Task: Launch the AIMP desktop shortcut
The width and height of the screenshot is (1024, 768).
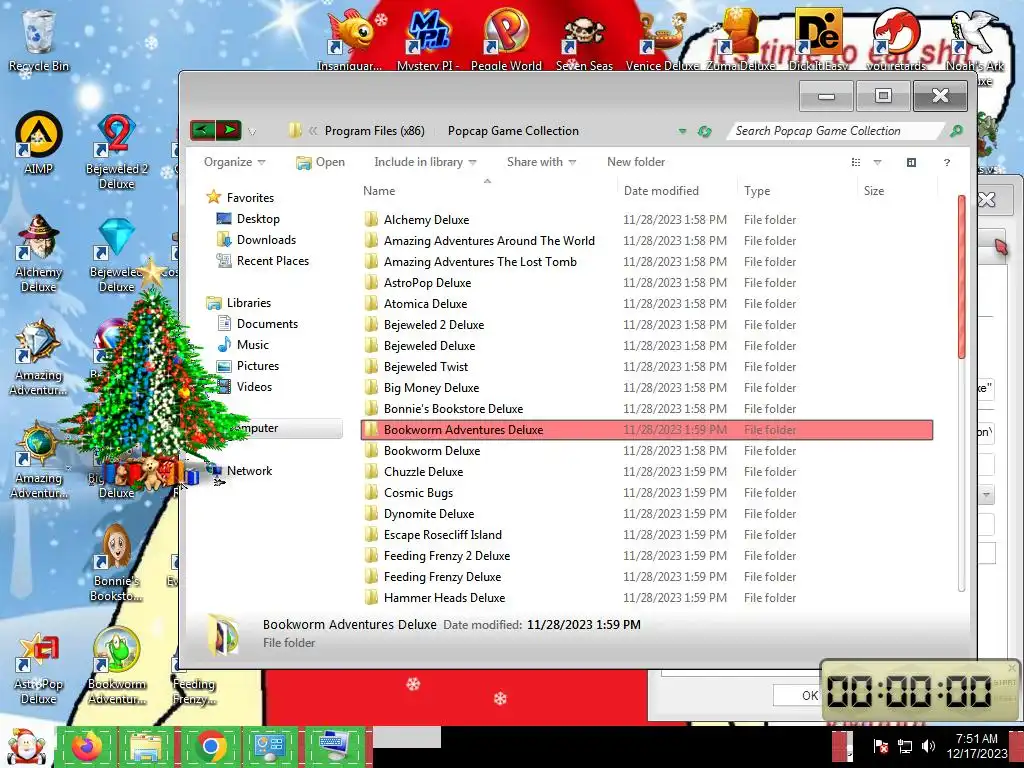Action: pyautogui.click(x=39, y=143)
